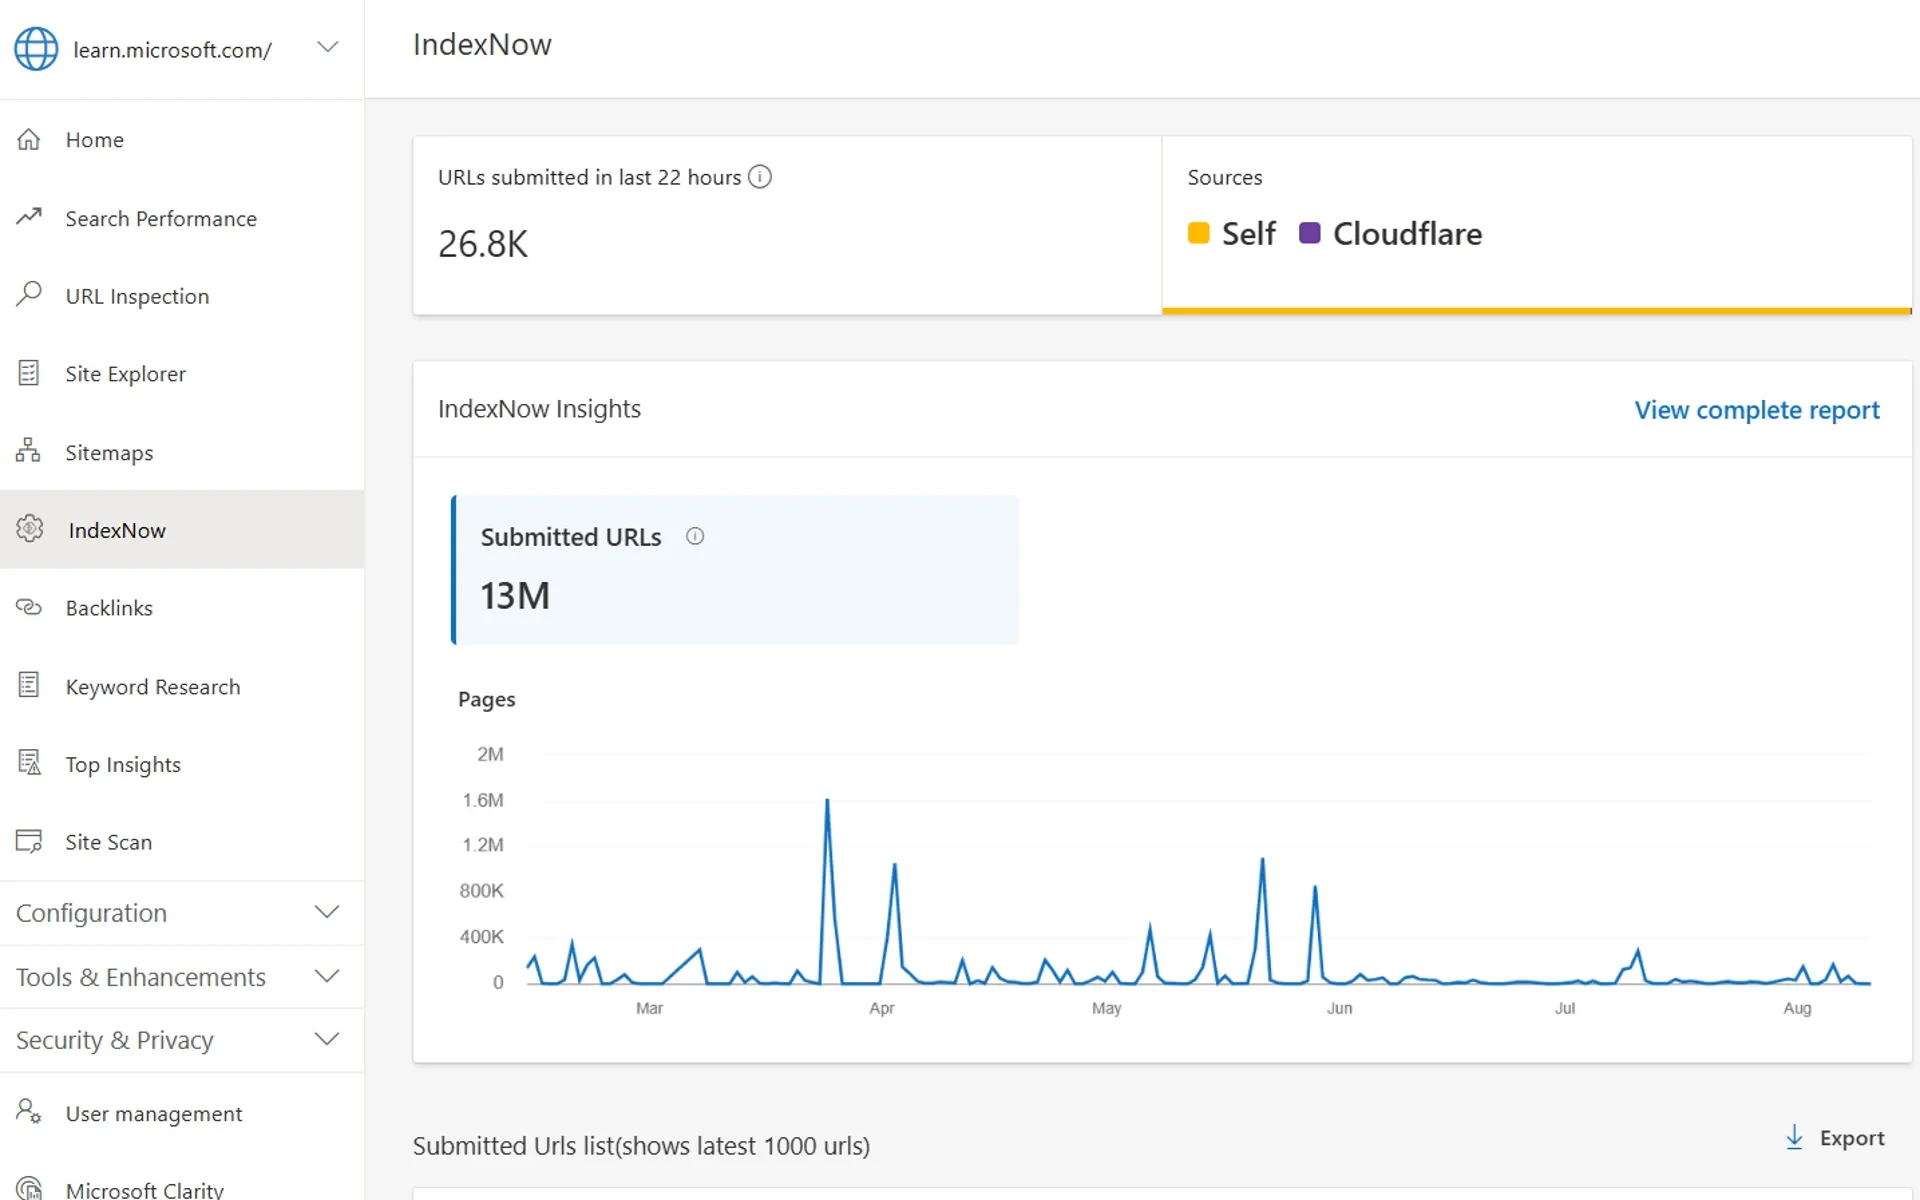Viewport: 1920px width, 1200px height.
Task: Open Search Performance from the sidebar
Action: coord(161,218)
